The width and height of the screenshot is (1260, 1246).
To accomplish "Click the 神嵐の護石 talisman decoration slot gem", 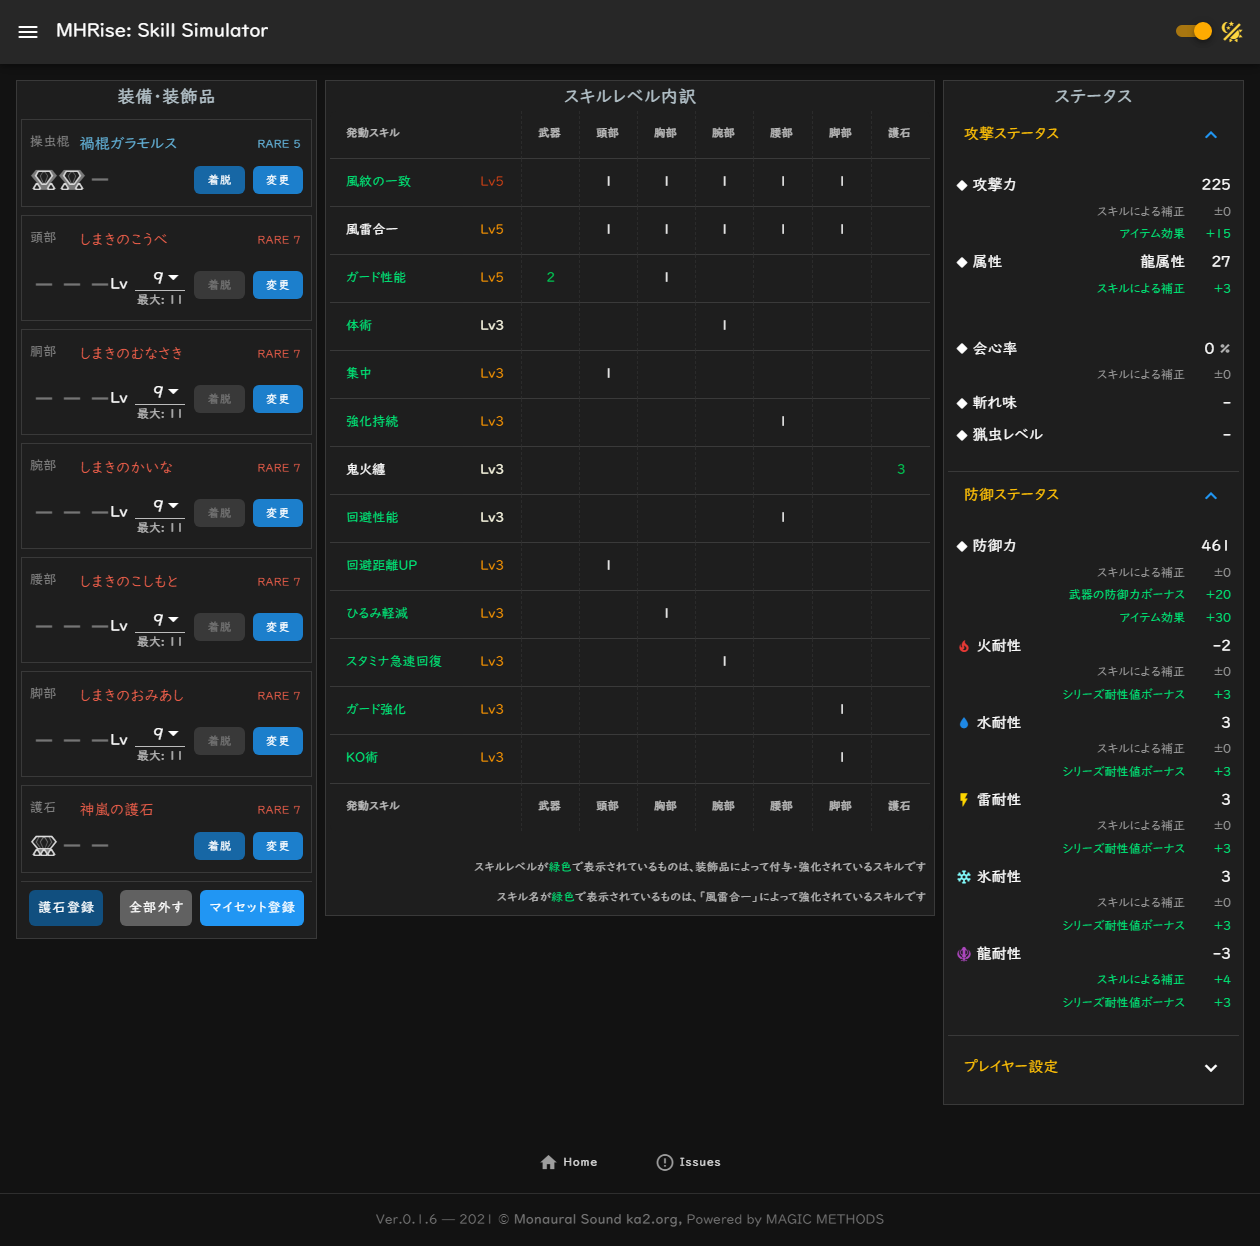I will point(44,845).
